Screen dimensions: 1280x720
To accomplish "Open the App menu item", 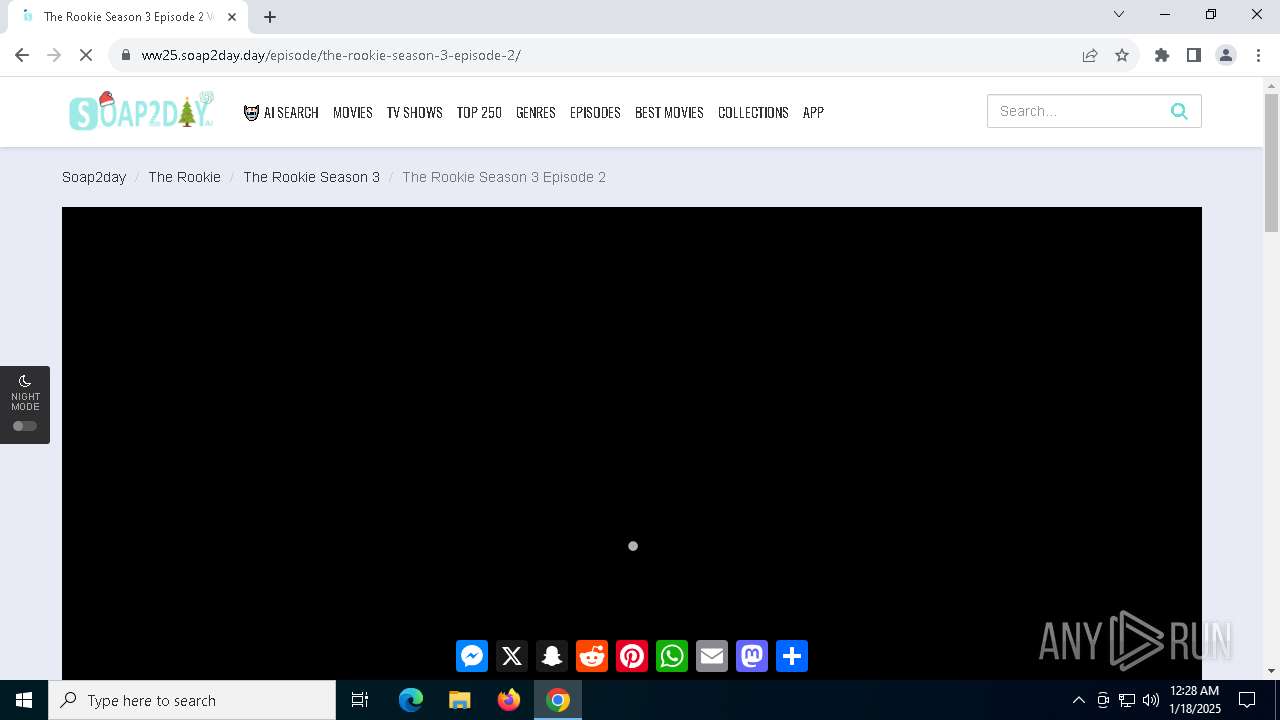I will click(x=813, y=112).
